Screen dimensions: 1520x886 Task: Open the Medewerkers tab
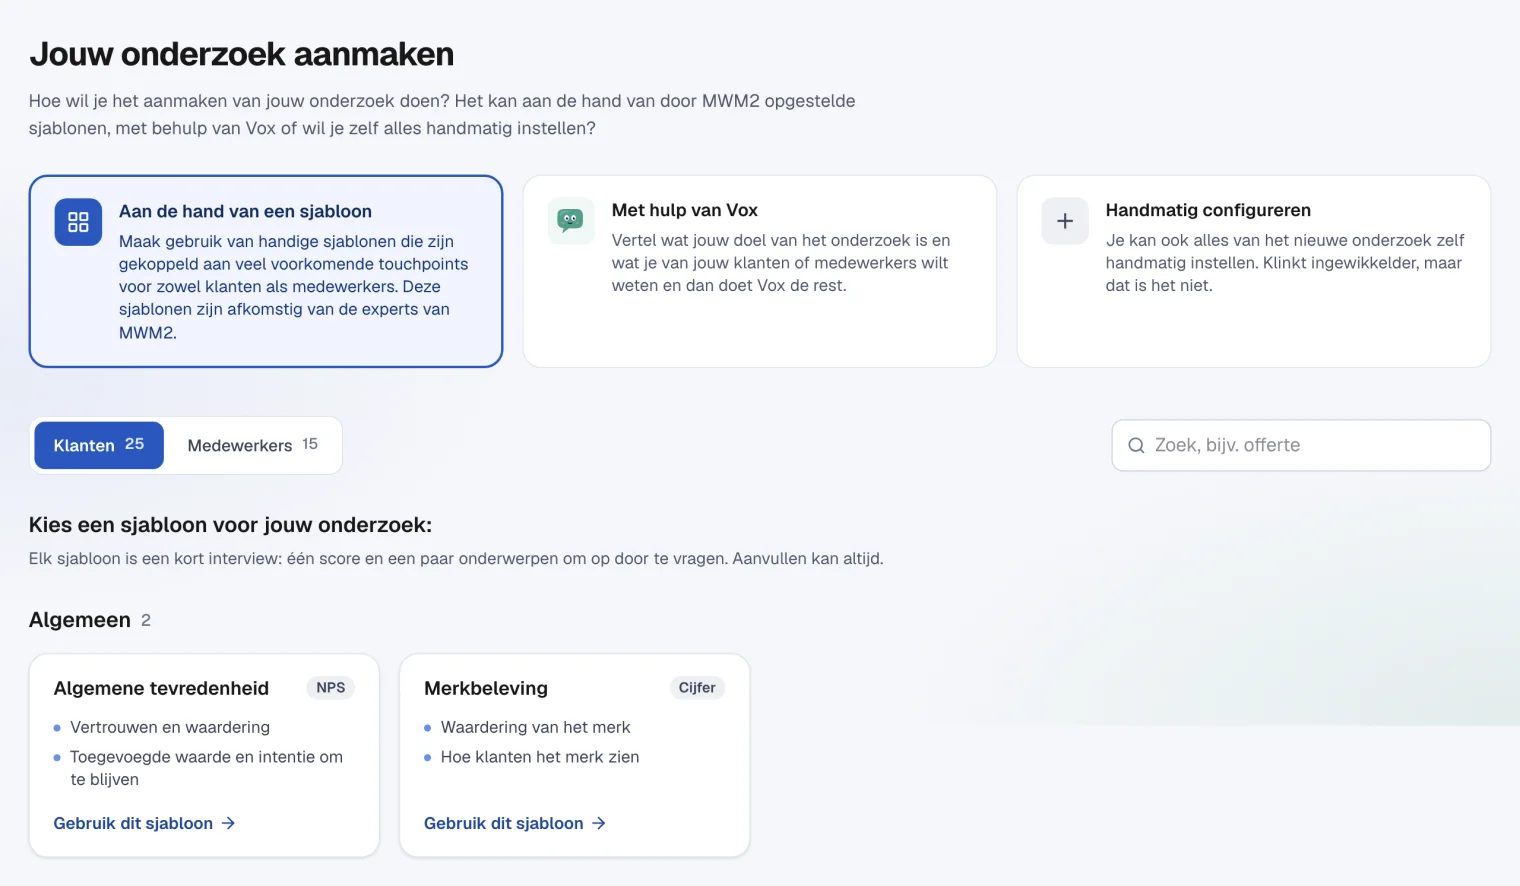point(252,445)
